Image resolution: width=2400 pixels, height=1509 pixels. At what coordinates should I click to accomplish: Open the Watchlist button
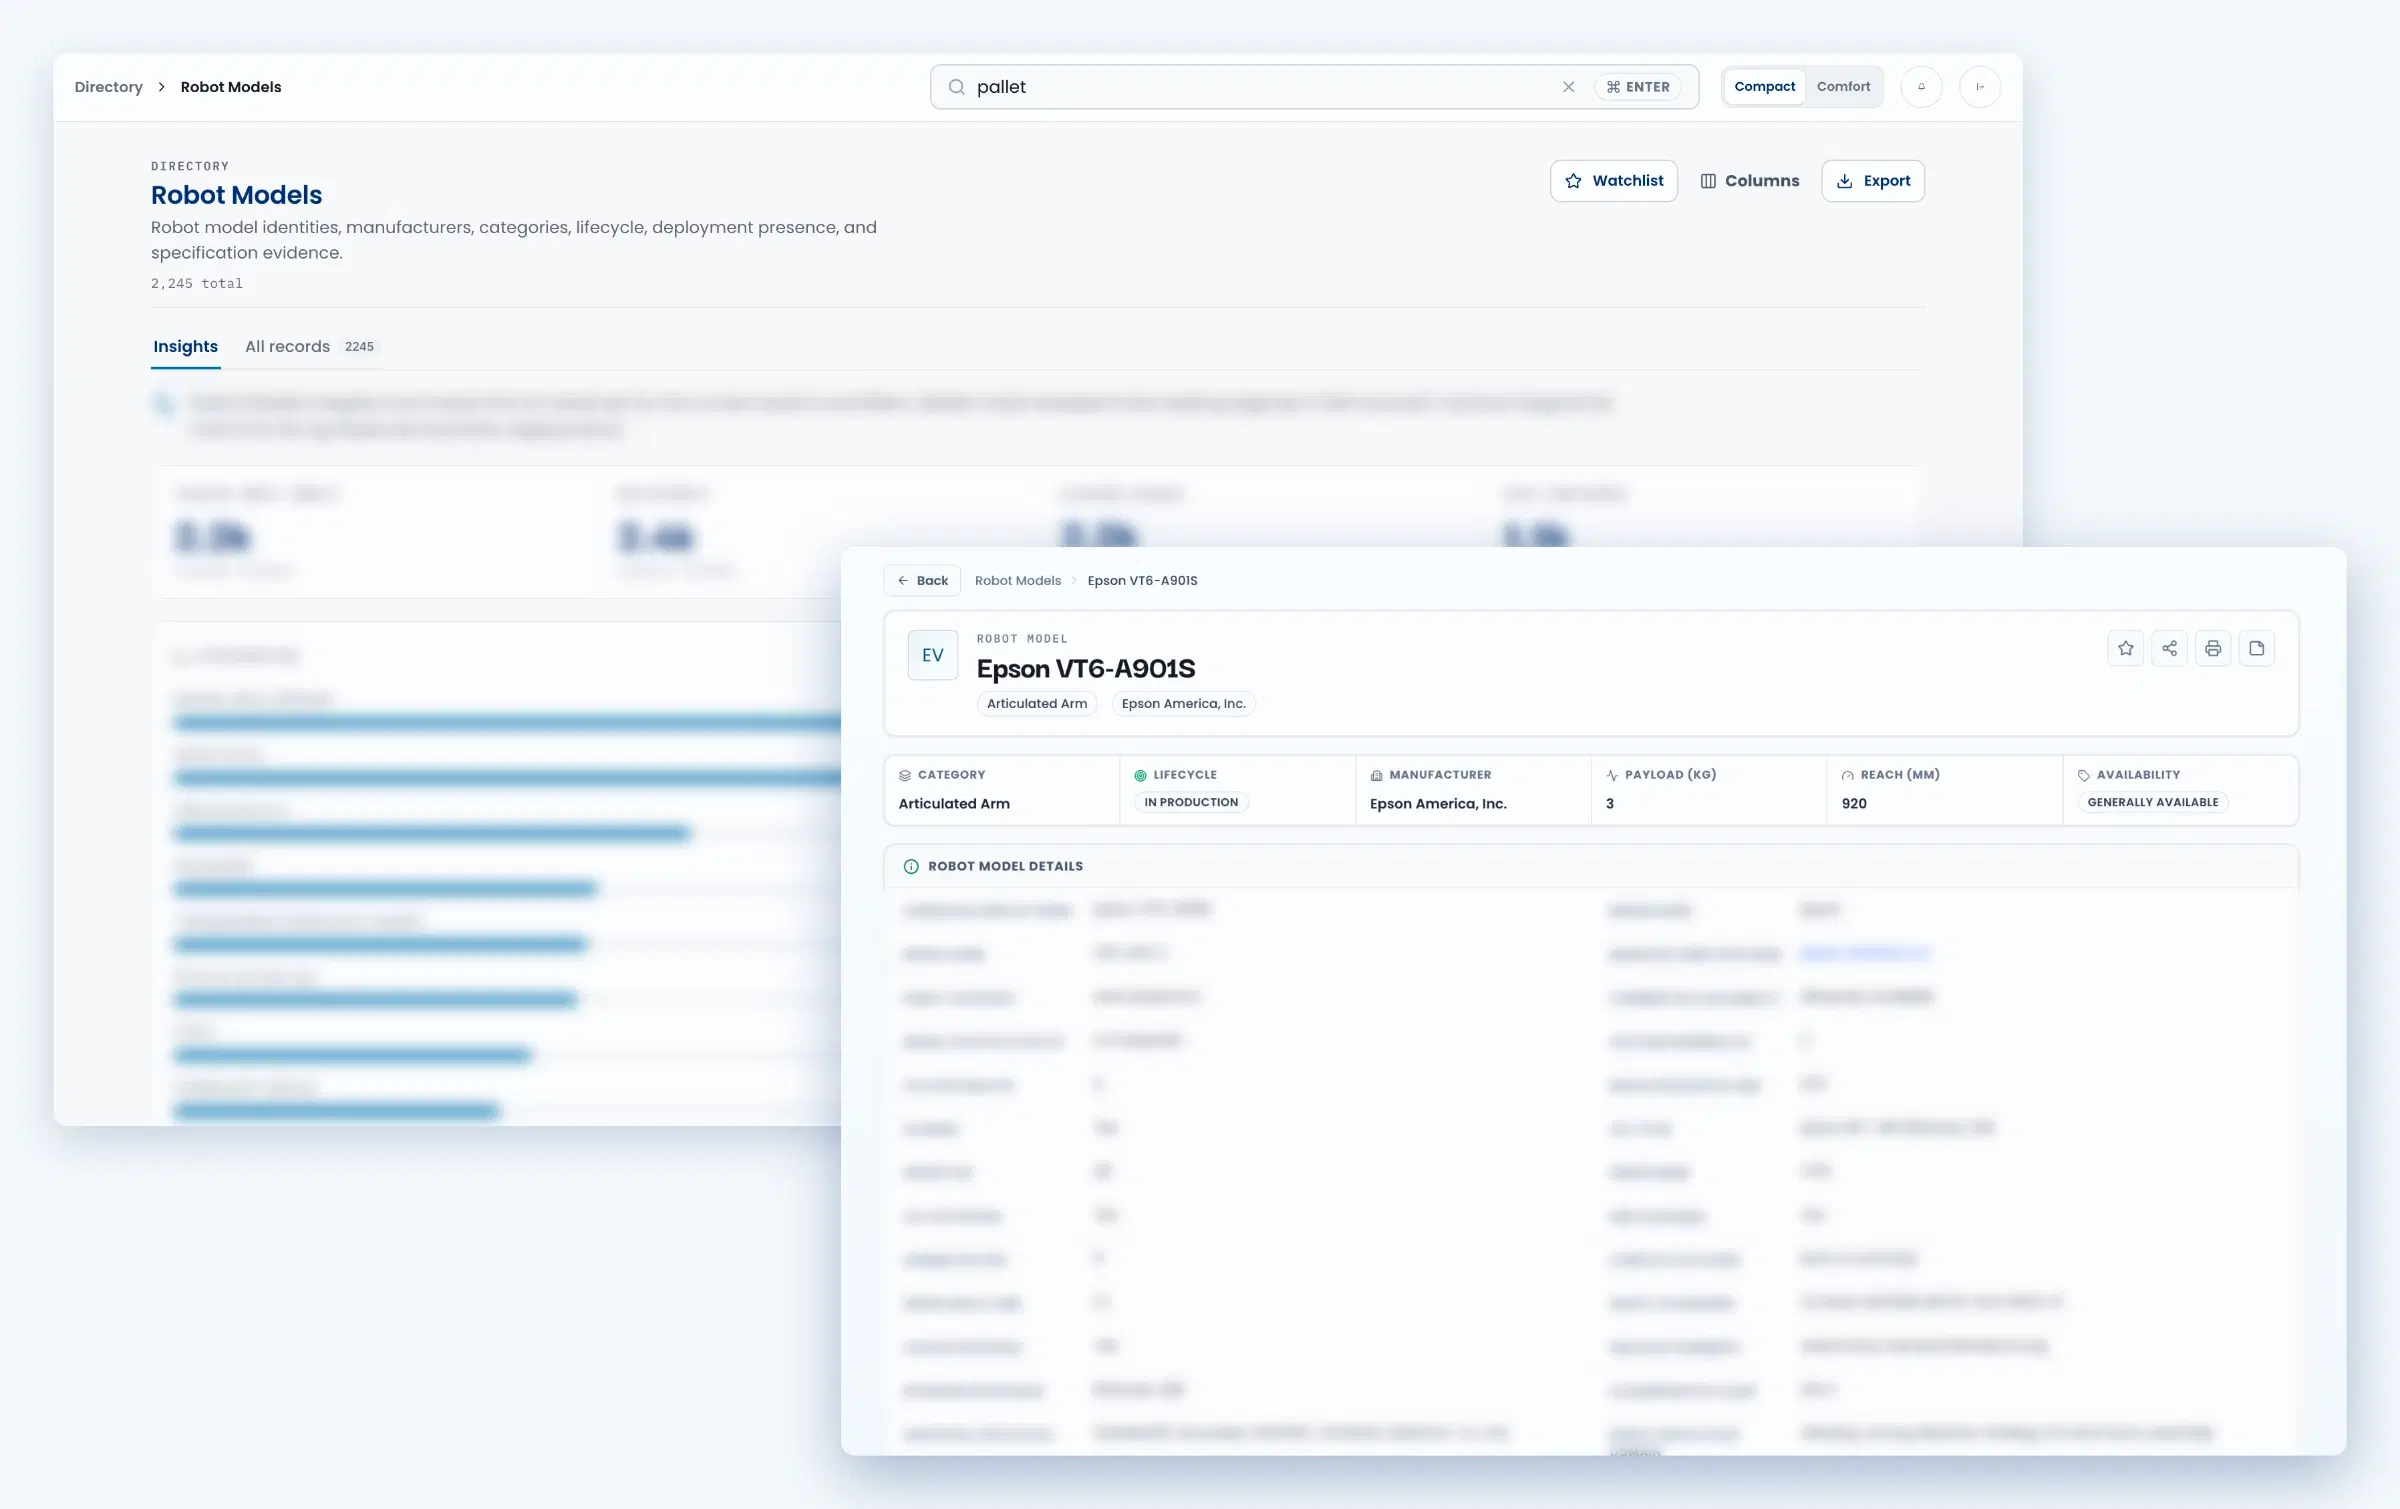(1613, 181)
